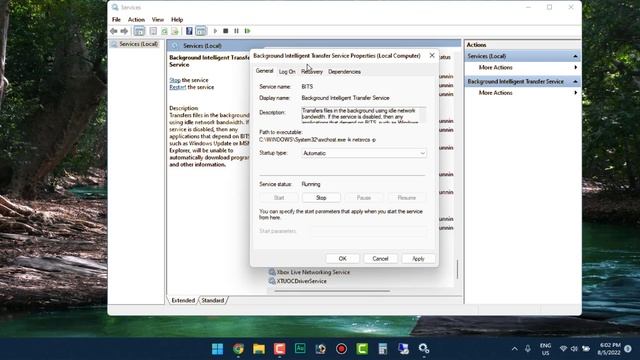Screen dimensions: 640x360
Task: Click red record button taskbar icon
Action: click(x=341, y=349)
